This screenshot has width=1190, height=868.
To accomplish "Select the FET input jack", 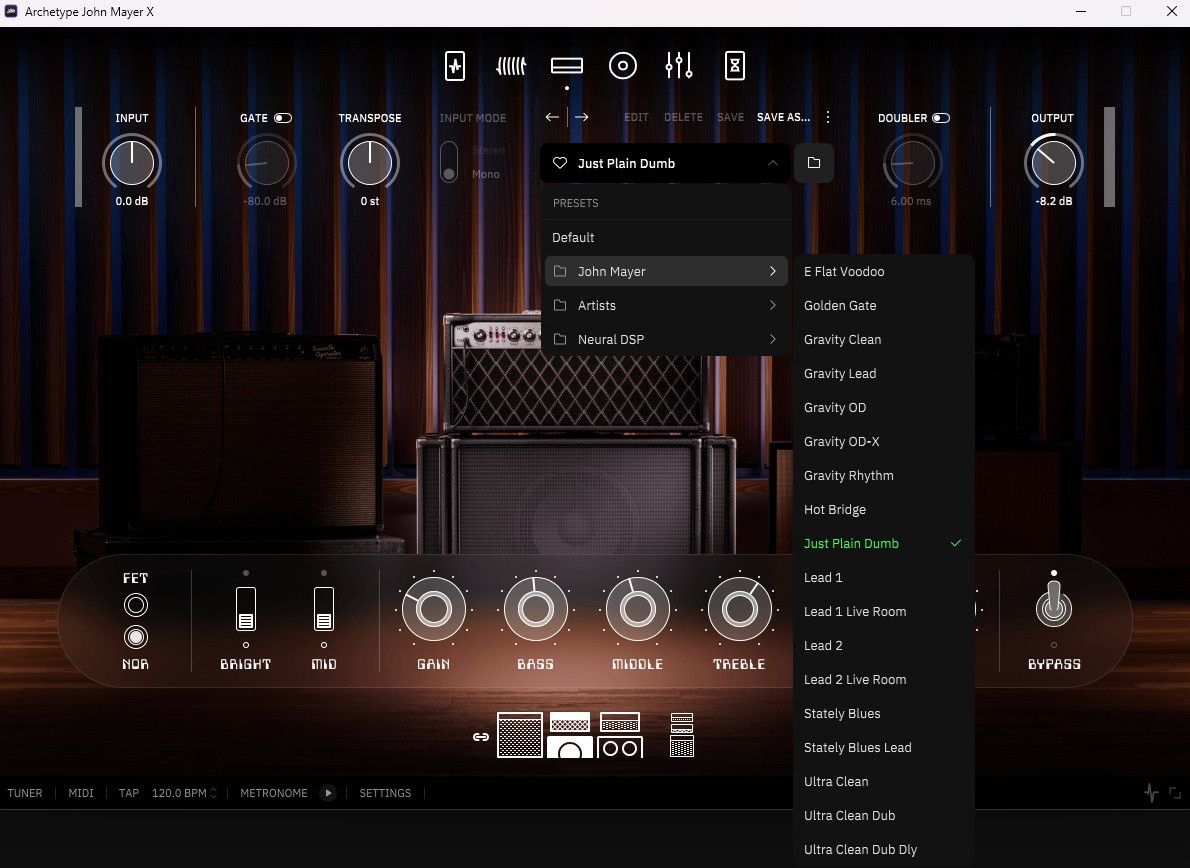I will (136, 605).
